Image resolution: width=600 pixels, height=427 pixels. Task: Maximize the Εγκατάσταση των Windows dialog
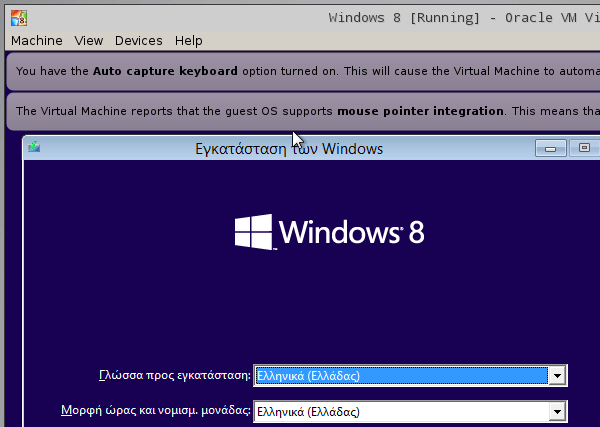(584, 148)
